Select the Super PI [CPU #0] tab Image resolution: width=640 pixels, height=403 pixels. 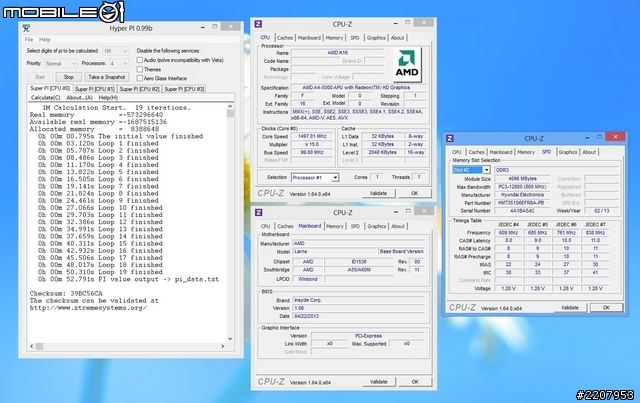[x=50, y=88]
